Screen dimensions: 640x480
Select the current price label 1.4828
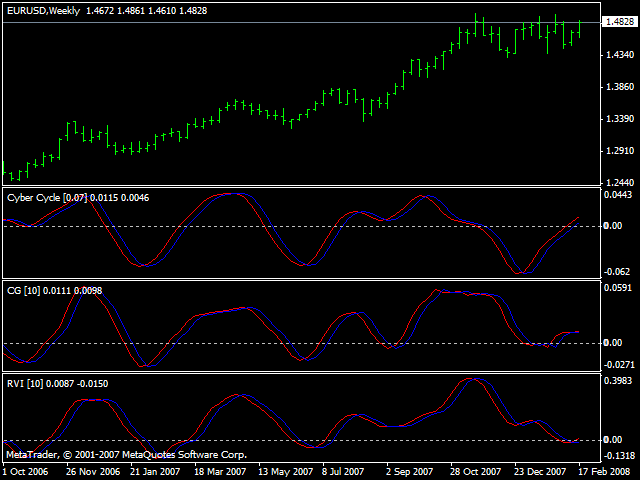tap(620, 22)
